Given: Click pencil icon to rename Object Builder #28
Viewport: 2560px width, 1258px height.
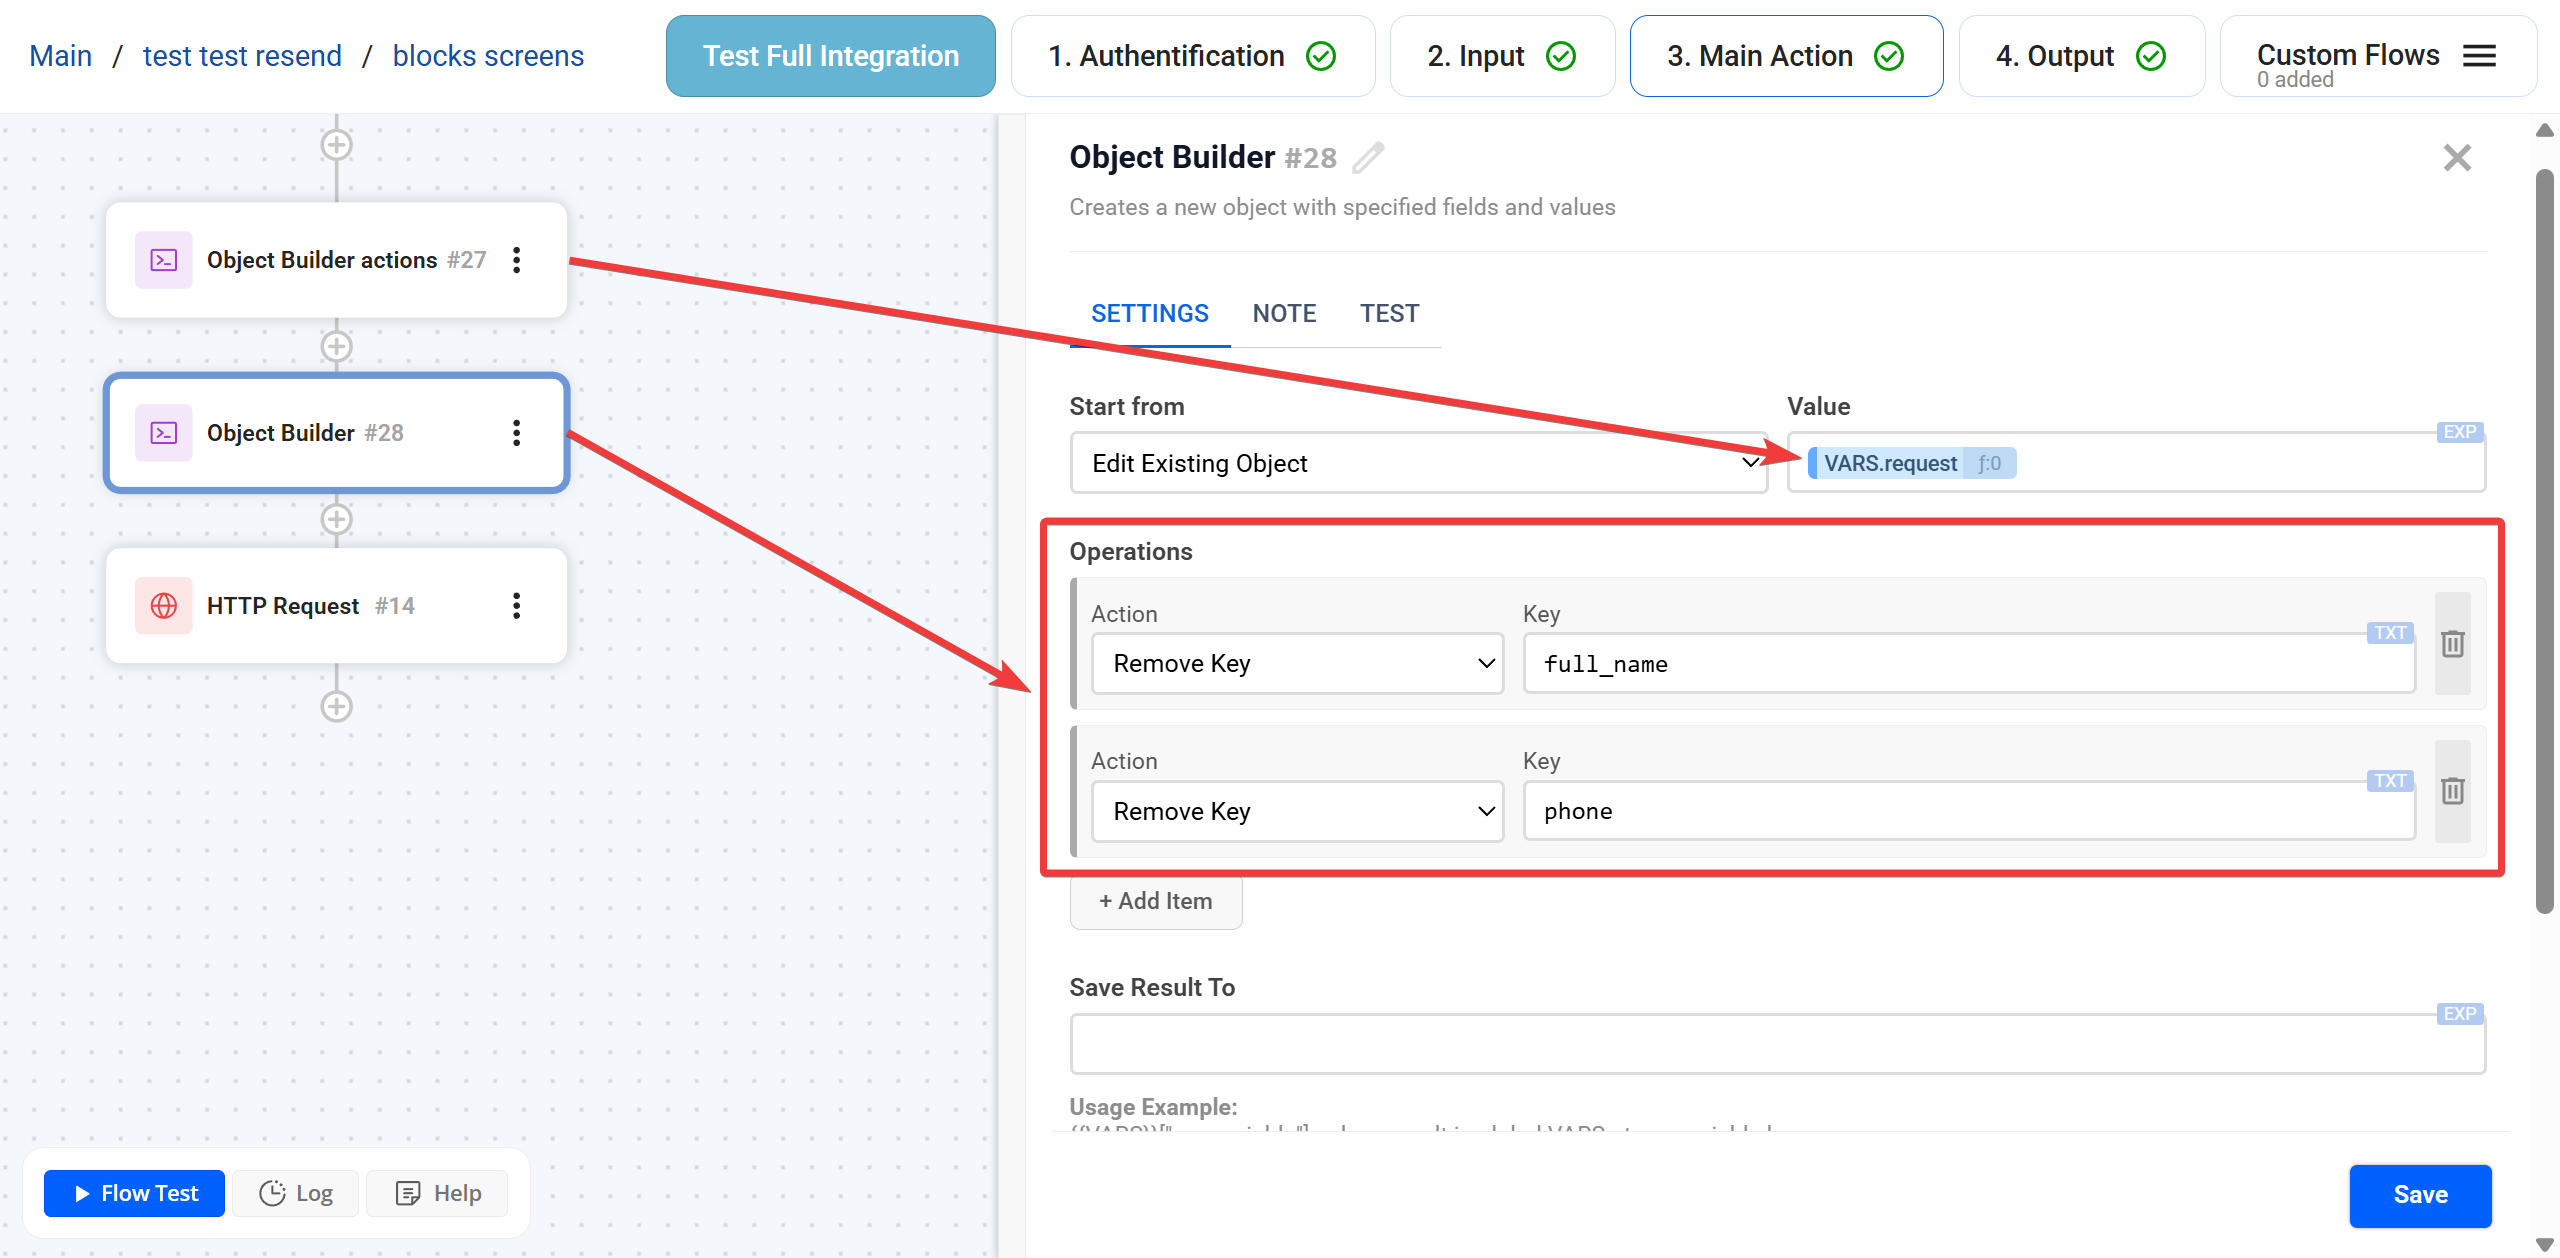Looking at the screenshot, I should tap(1368, 158).
